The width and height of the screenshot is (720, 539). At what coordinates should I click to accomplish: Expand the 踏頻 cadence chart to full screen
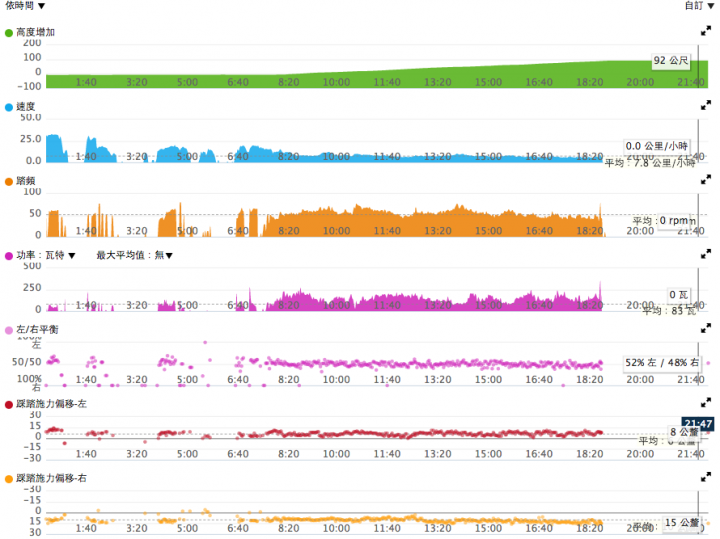coord(706,180)
